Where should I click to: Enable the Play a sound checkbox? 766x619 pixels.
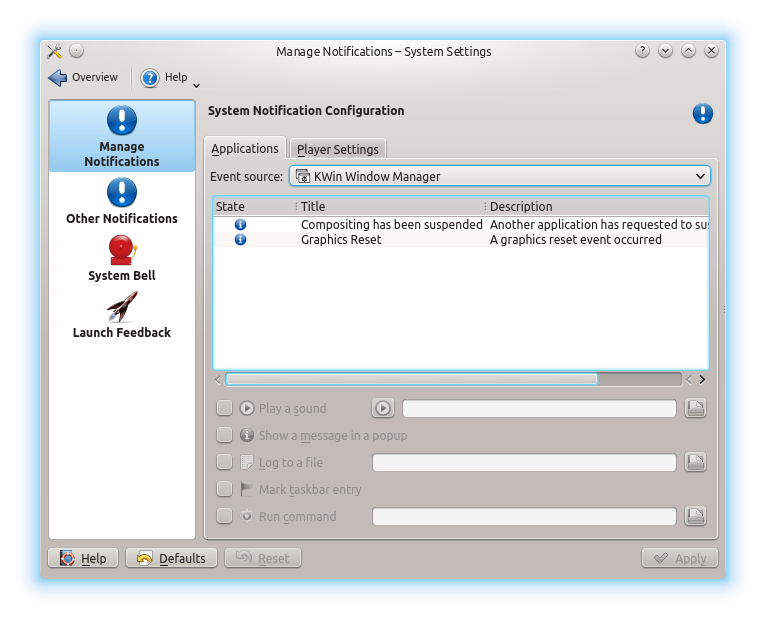225,408
